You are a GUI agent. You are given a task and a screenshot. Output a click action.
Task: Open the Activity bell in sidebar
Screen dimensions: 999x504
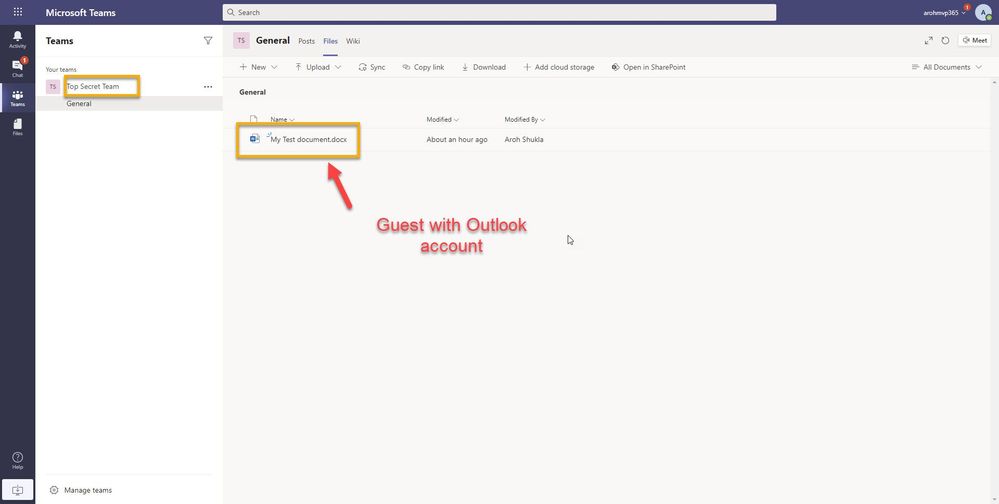pyautogui.click(x=18, y=40)
